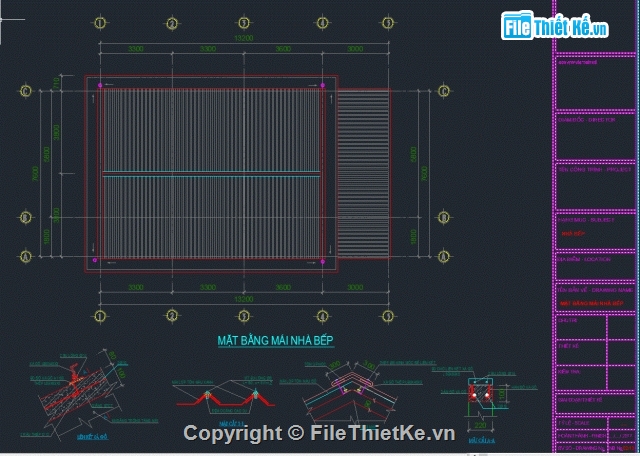Select red MẶT BẰNG MÁI NHÀ BẾP in title block
This screenshot has width=640, height=456.
592,303
